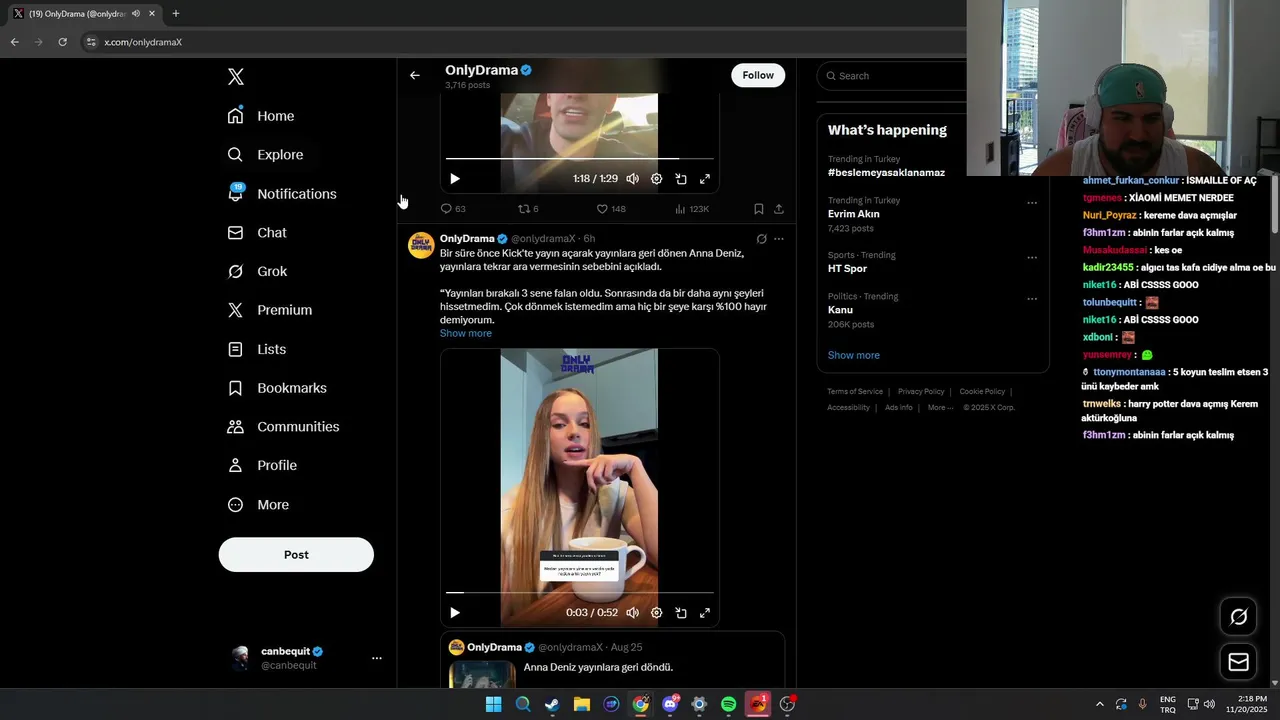The image size is (1280, 720).
Task: Repost the tweet with 6 reposts
Action: (528, 209)
